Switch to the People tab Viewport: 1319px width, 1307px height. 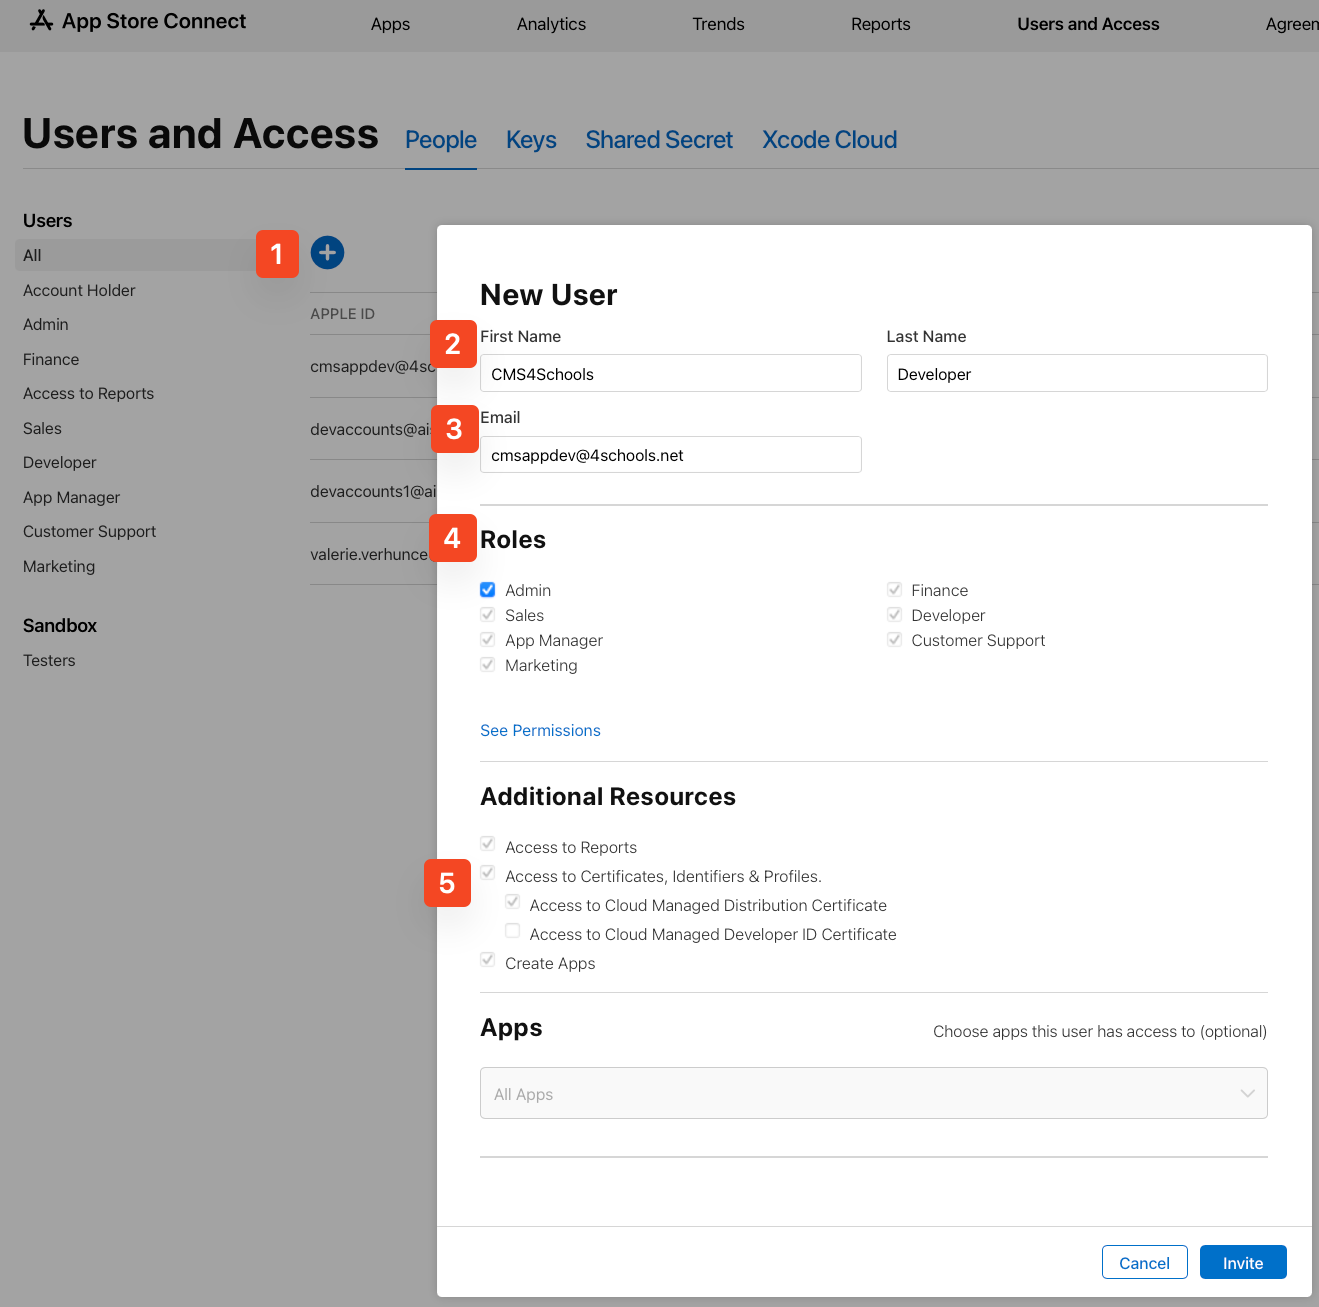441,140
